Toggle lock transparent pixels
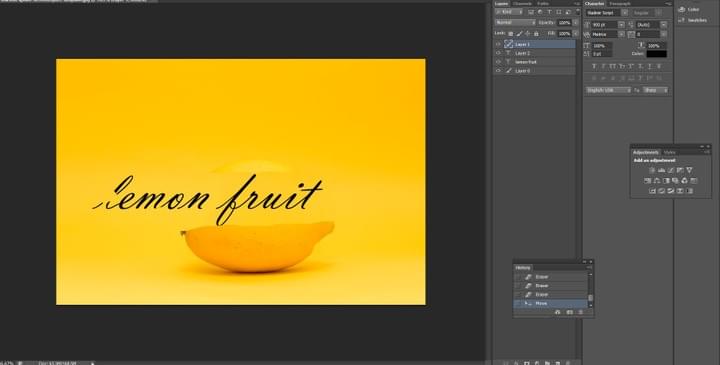The height and width of the screenshot is (365, 720). 511,34
